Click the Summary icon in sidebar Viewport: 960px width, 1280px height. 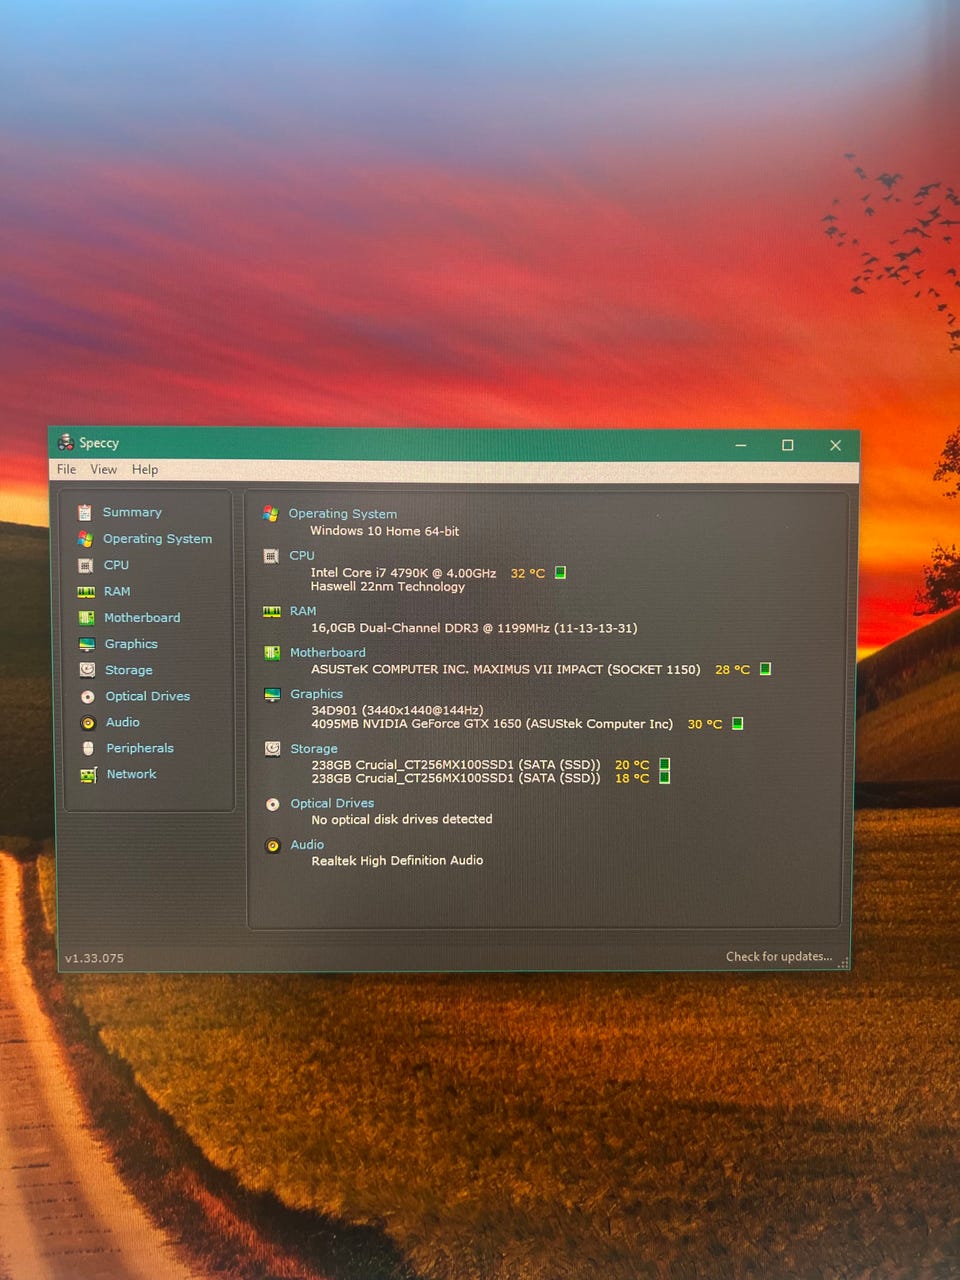click(85, 512)
